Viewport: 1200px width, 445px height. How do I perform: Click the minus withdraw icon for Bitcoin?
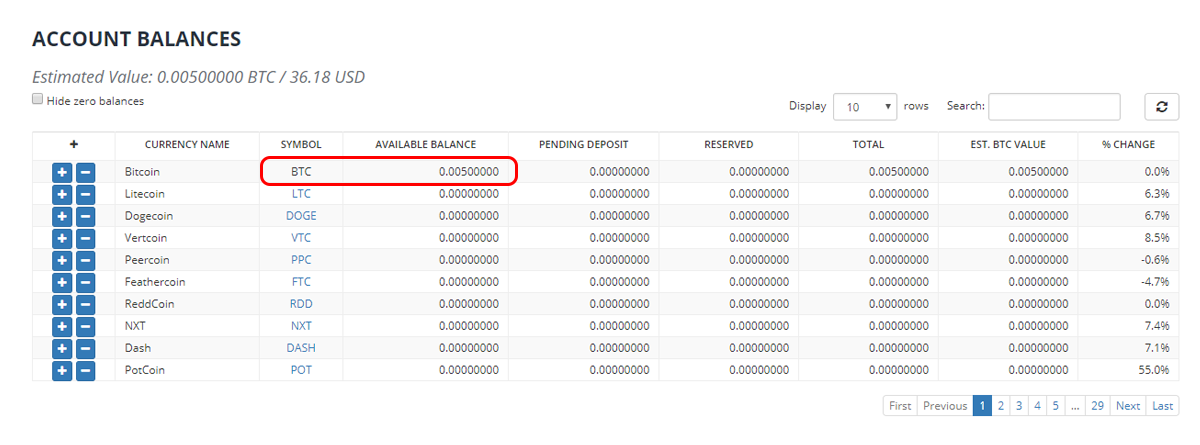tap(85, 172)
